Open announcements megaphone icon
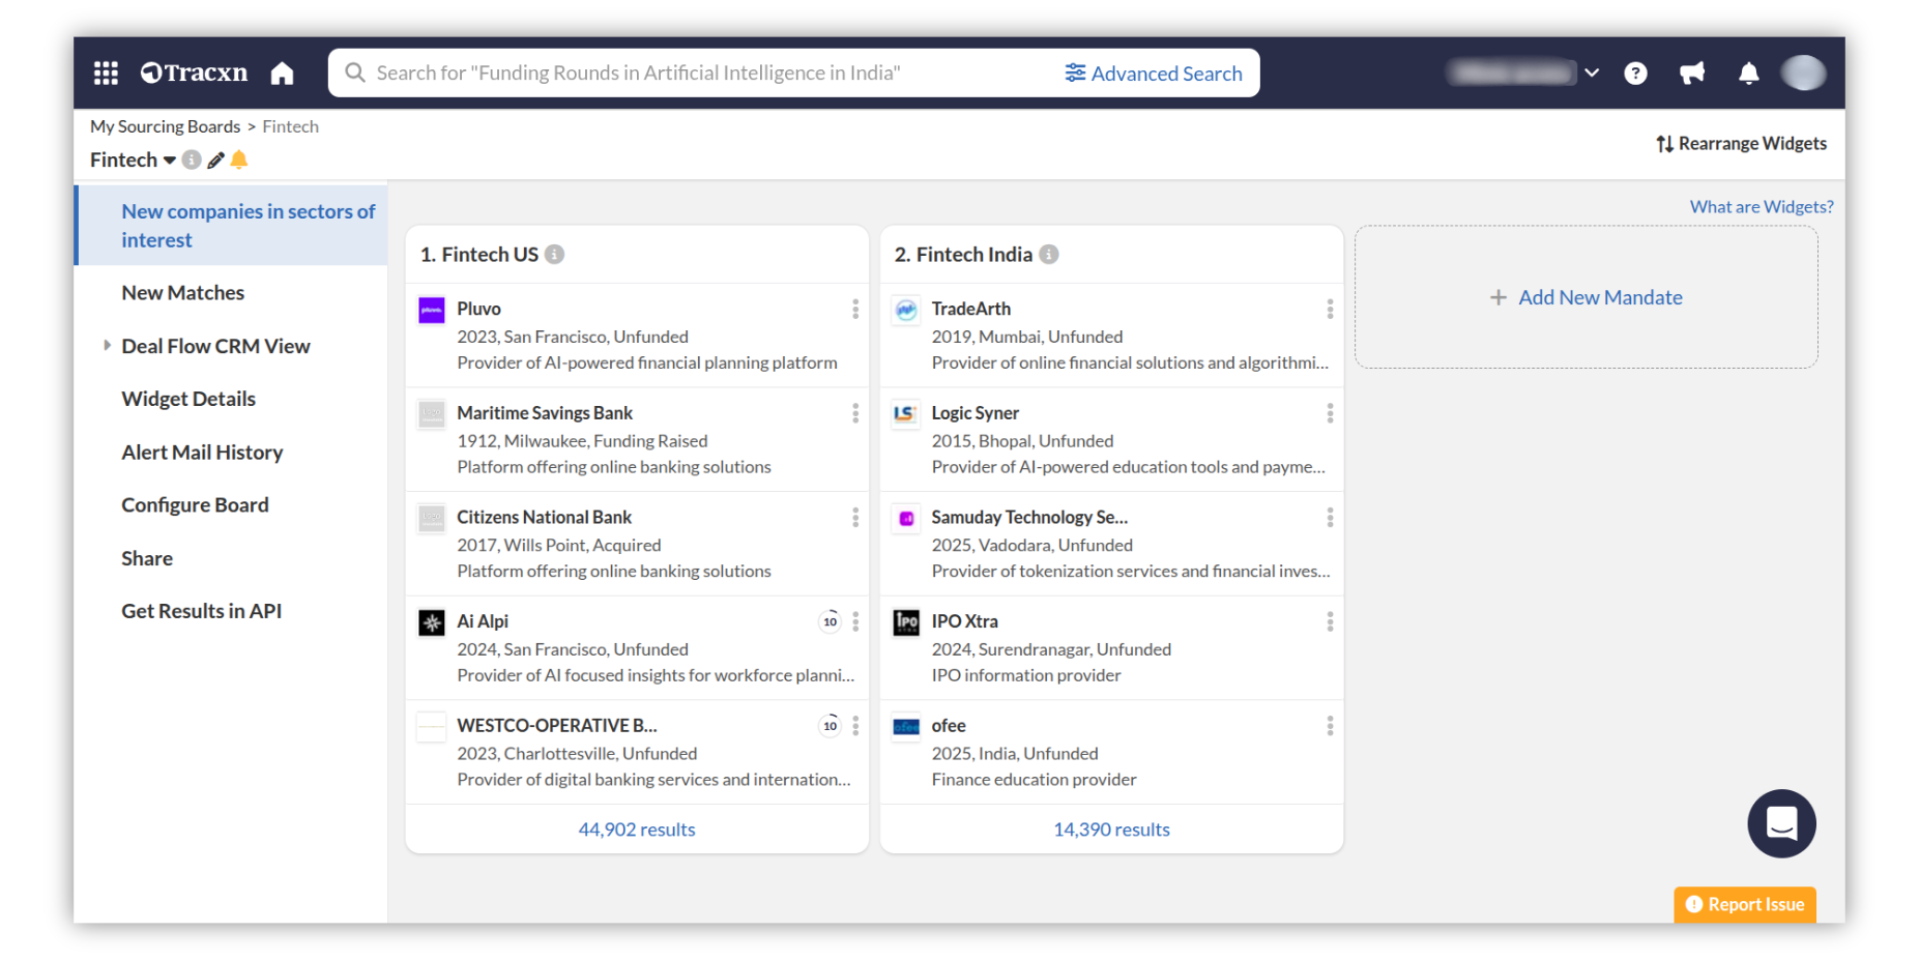The width and height of the screenshot is (1920, 960). click(1692, 73)
